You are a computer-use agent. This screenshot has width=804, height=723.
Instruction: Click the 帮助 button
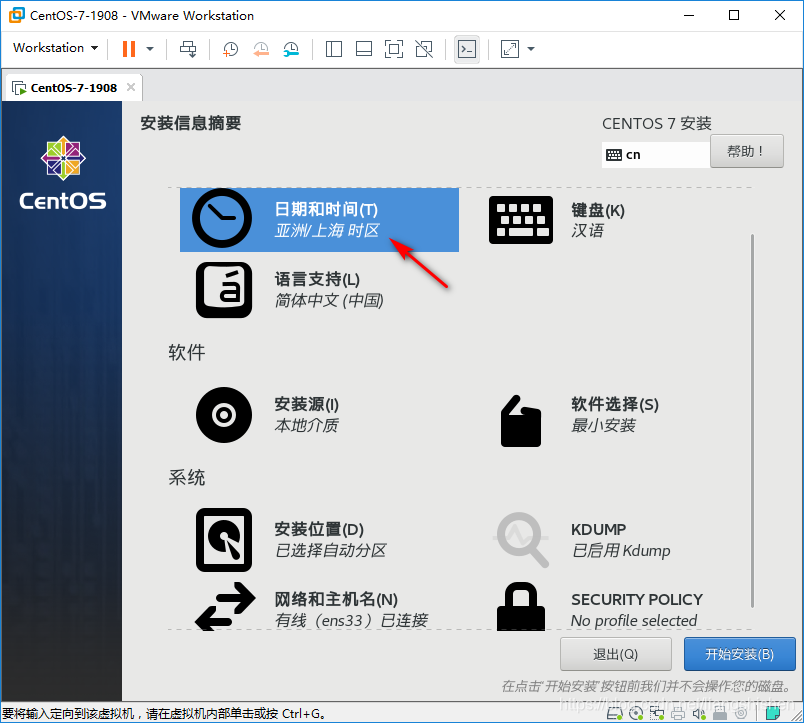(x=746, y=151)
